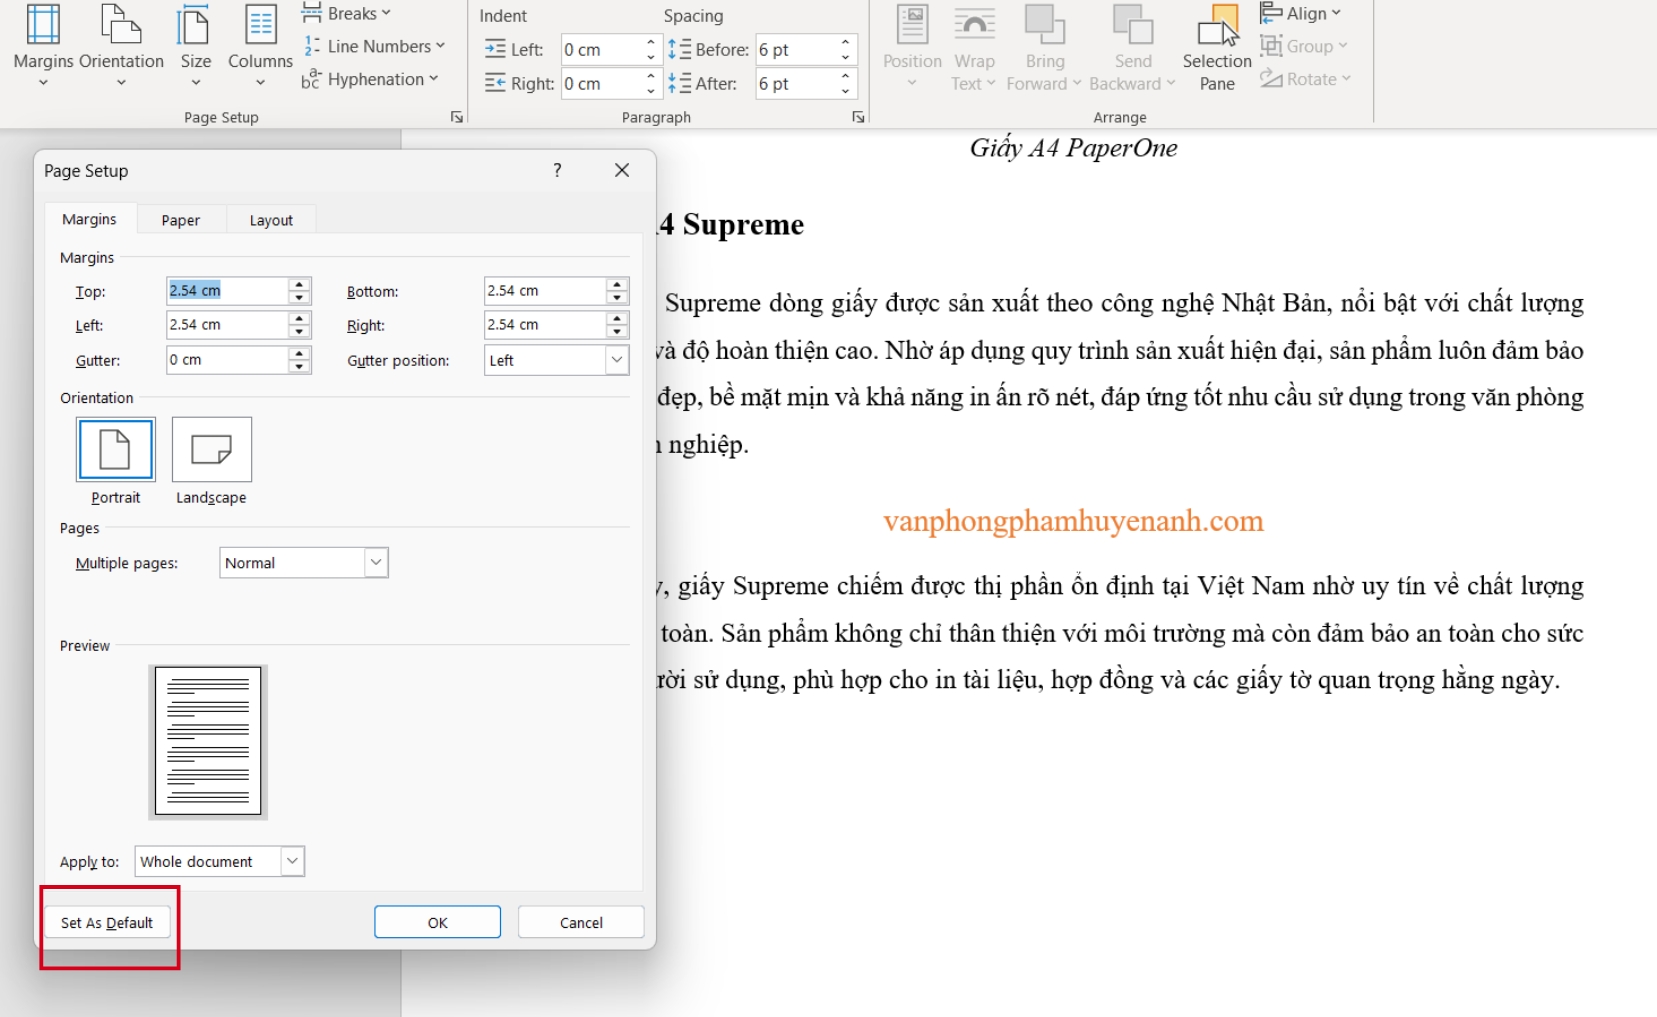Increase the Gutter value
This screenshot has width=1657, height=1017.
299,353
